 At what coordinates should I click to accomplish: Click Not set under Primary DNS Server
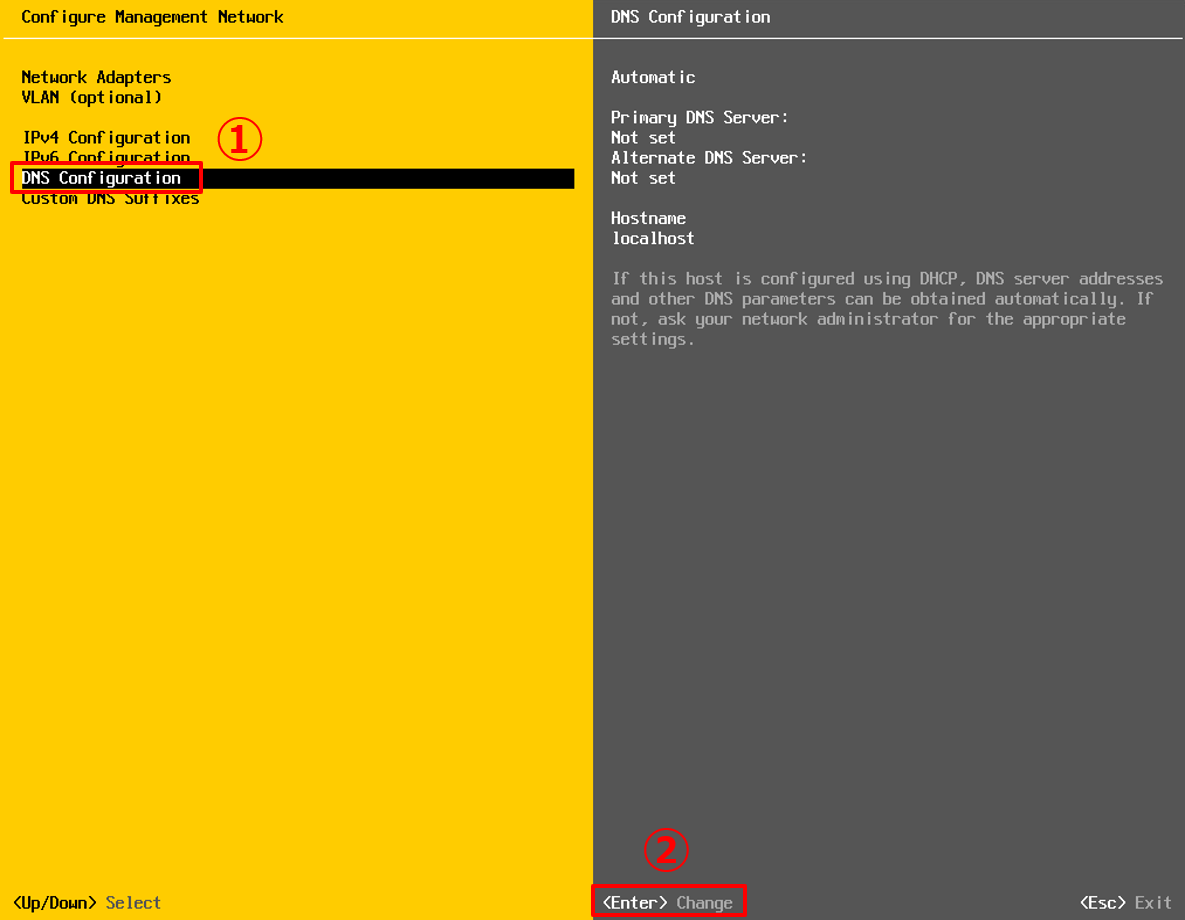(x=643, y=138)
